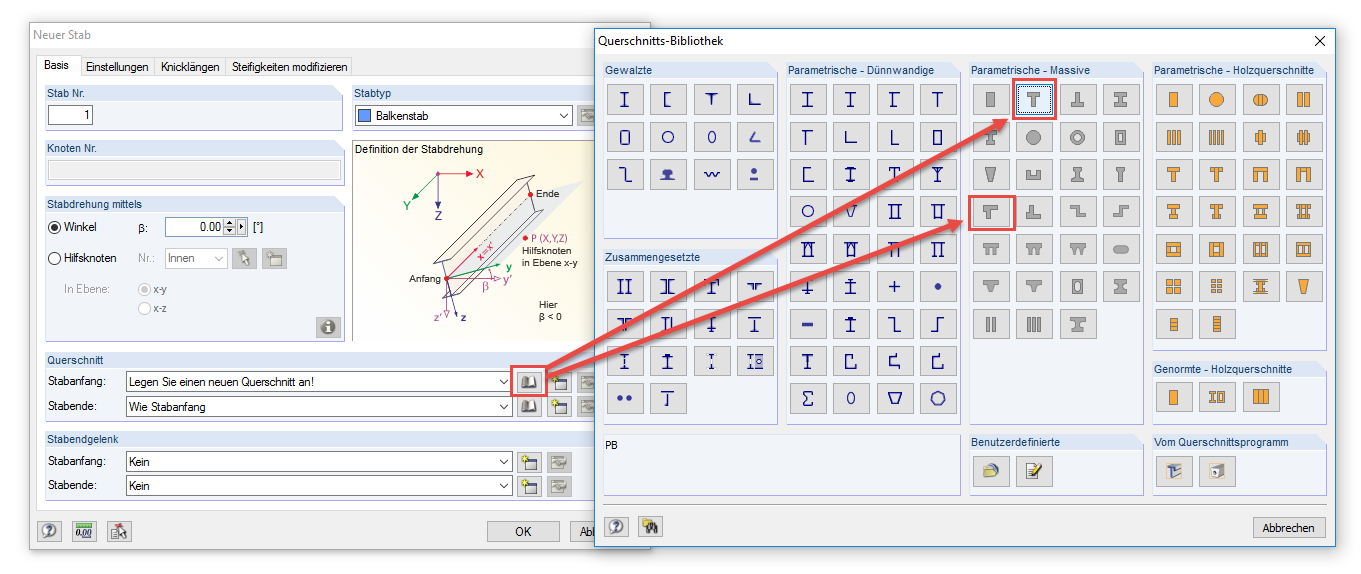Select rolled channel section in Gewalzte

tap(668, 100)
